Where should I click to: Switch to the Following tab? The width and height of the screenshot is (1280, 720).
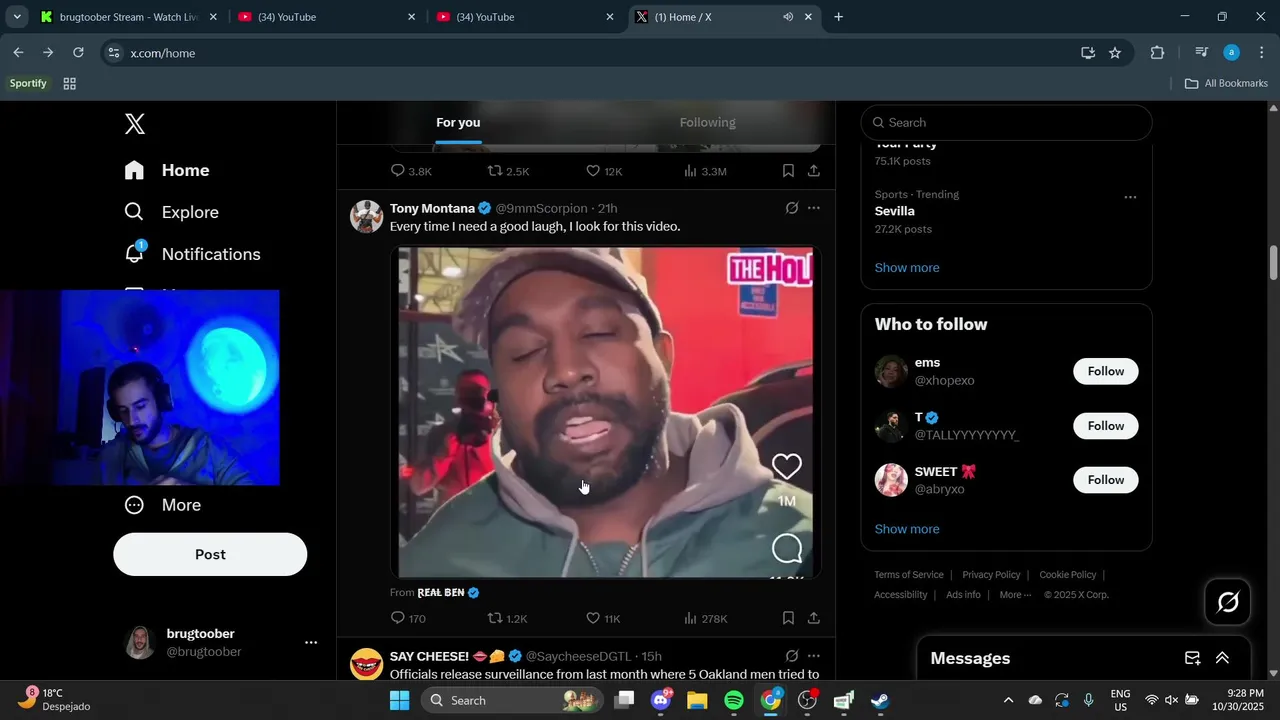(708, 122)
